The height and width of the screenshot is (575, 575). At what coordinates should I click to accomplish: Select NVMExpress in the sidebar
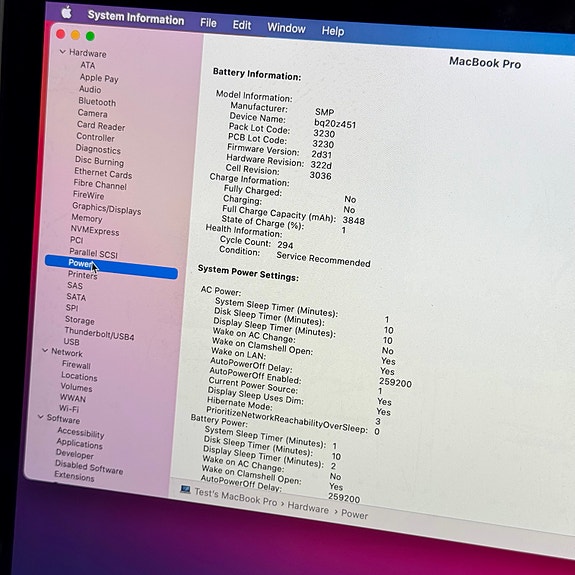[95, 230]
